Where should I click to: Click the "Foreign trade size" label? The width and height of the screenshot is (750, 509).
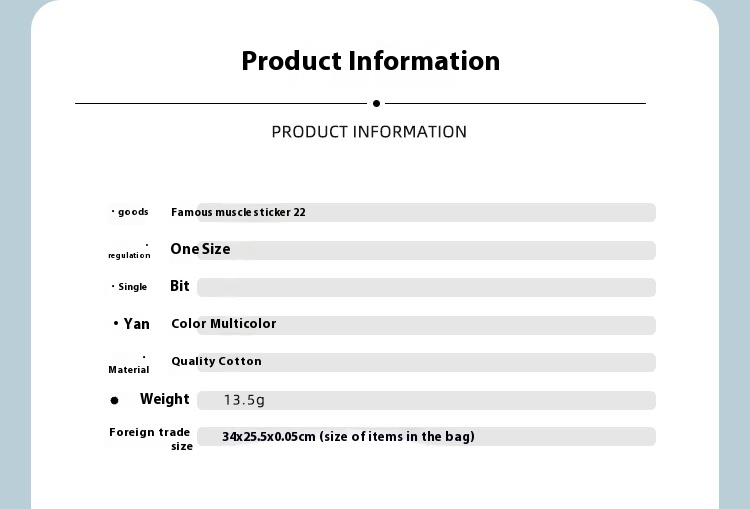pos(150,438)
